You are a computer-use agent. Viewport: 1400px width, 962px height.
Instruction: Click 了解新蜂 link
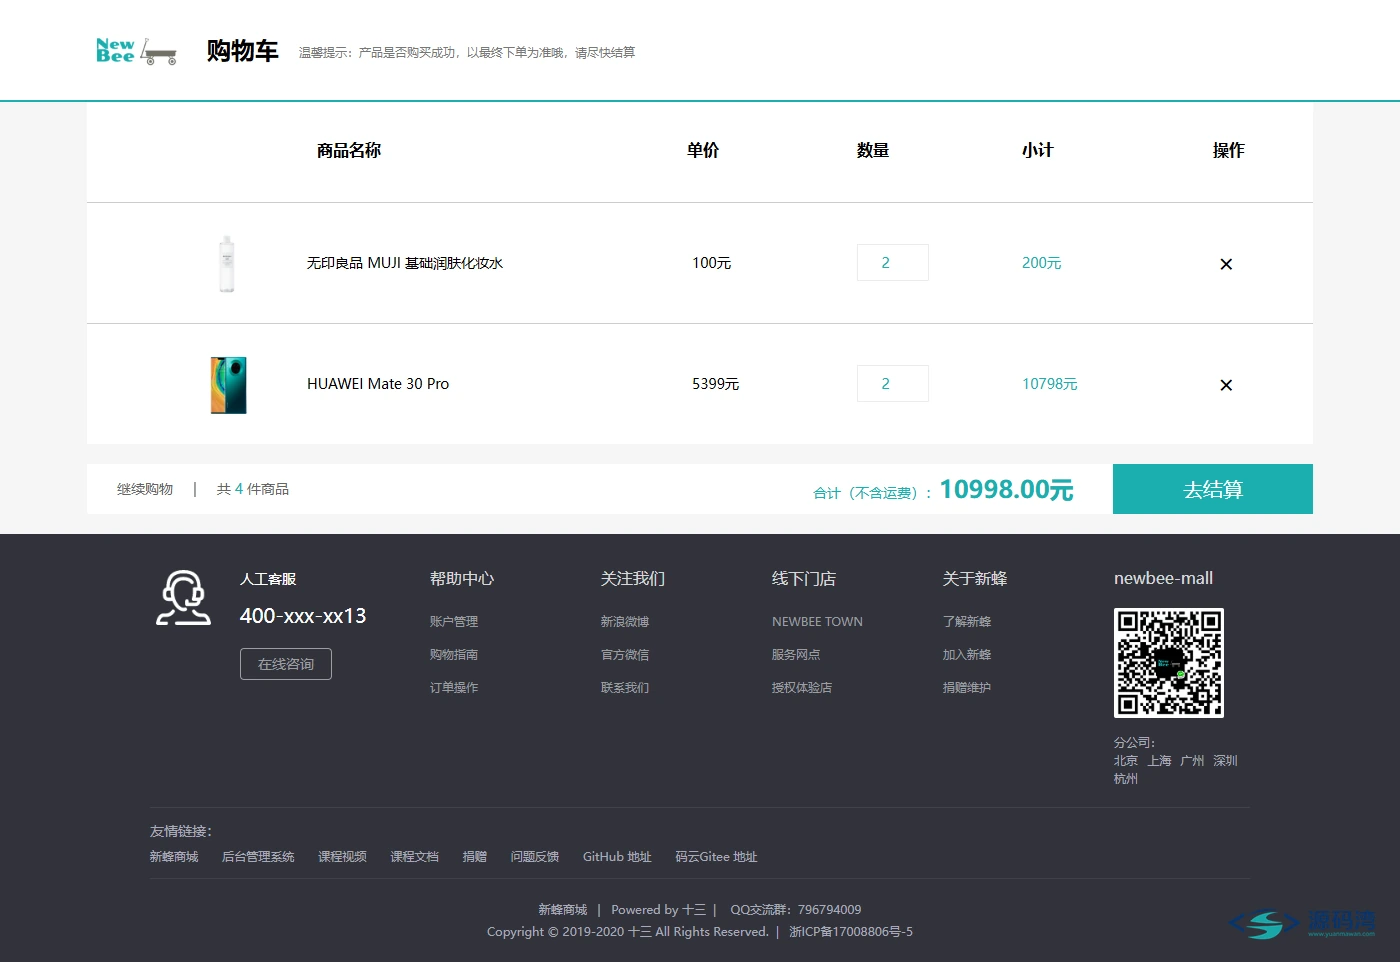[967, 622]
